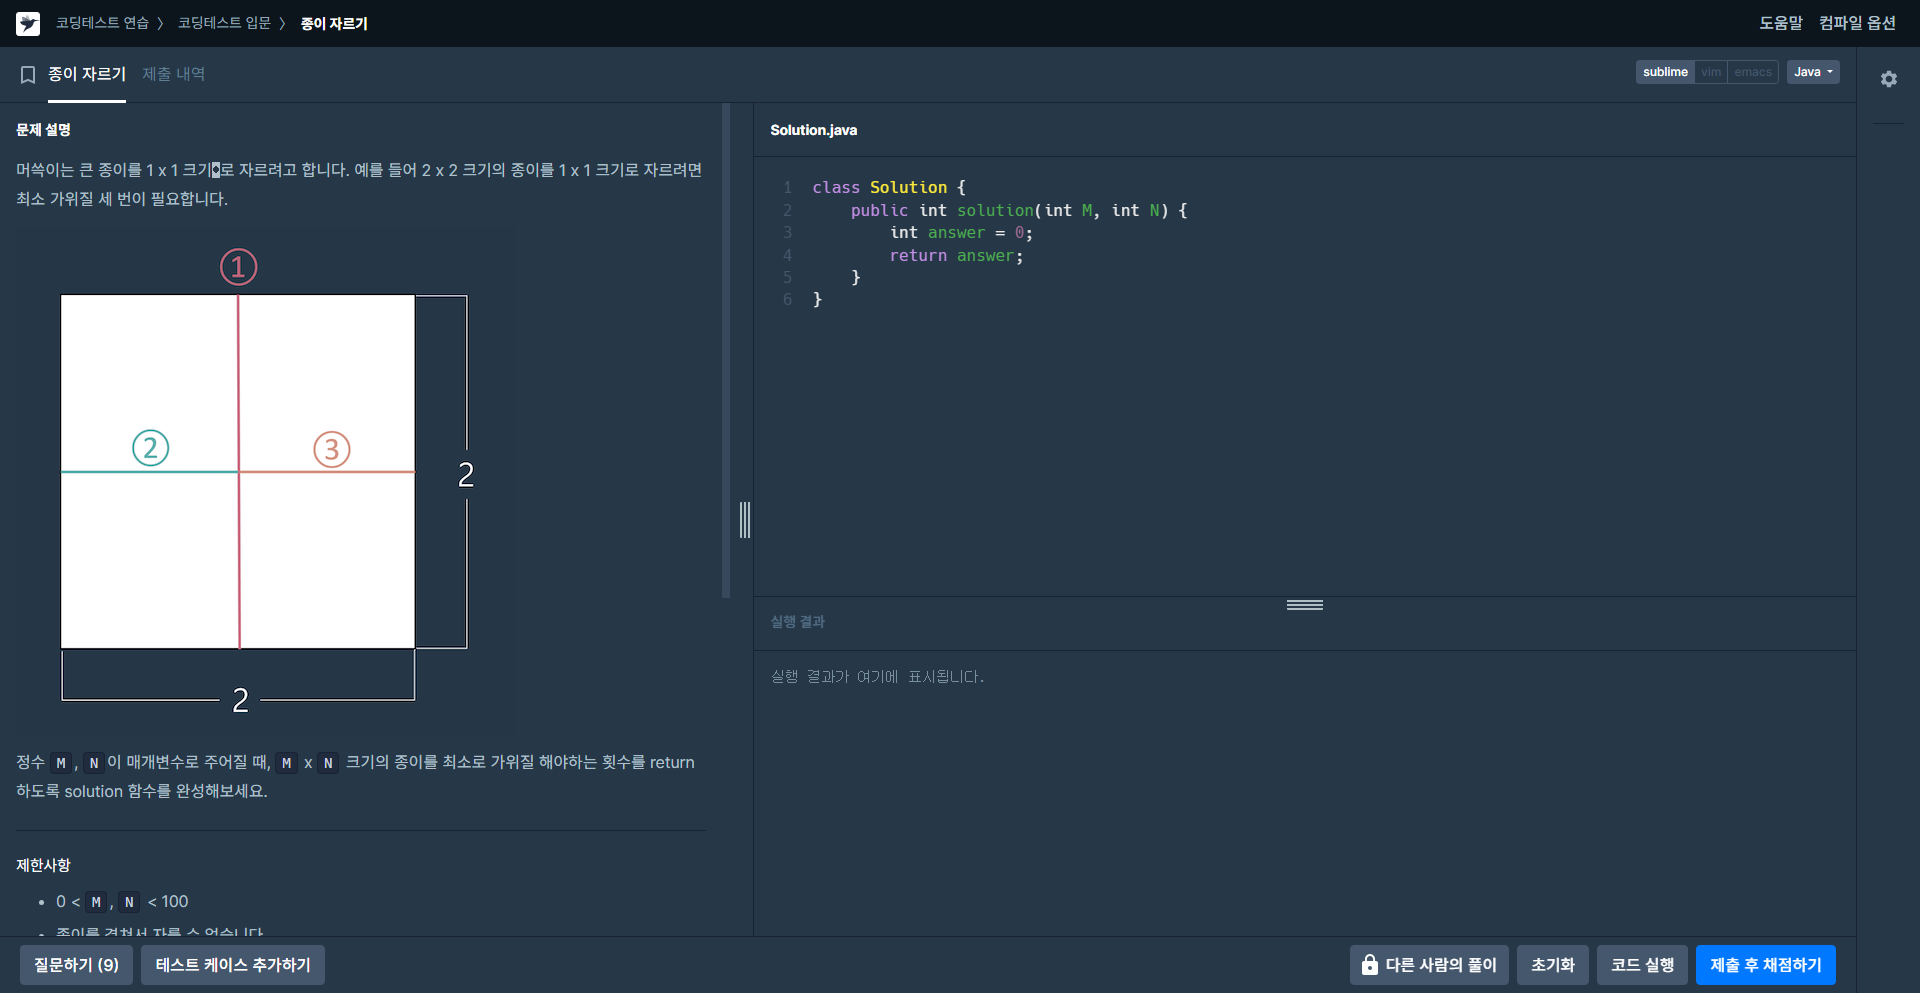The image size is (1920, 993).
Task: Switch editor key binding to emacs
Action: tap(1752, 72)
